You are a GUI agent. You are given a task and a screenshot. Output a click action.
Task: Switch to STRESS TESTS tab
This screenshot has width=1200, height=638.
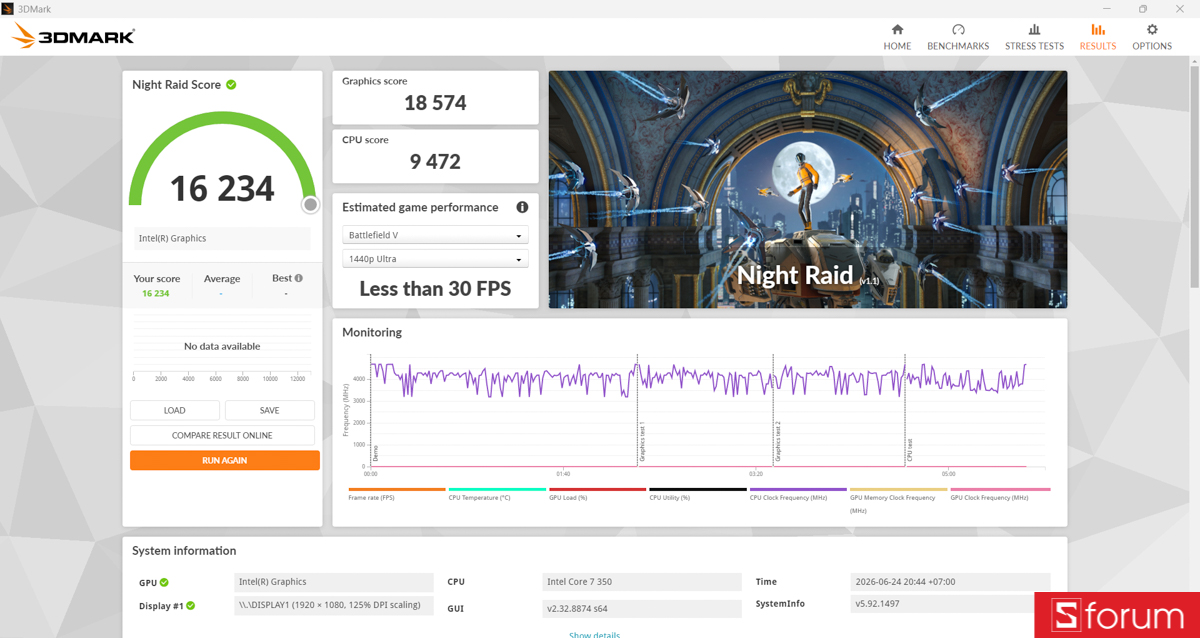coord(1034,37)
